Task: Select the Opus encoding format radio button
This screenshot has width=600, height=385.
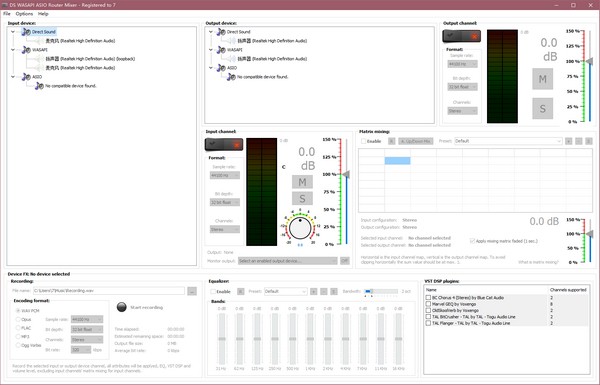Action: [18, 319]
